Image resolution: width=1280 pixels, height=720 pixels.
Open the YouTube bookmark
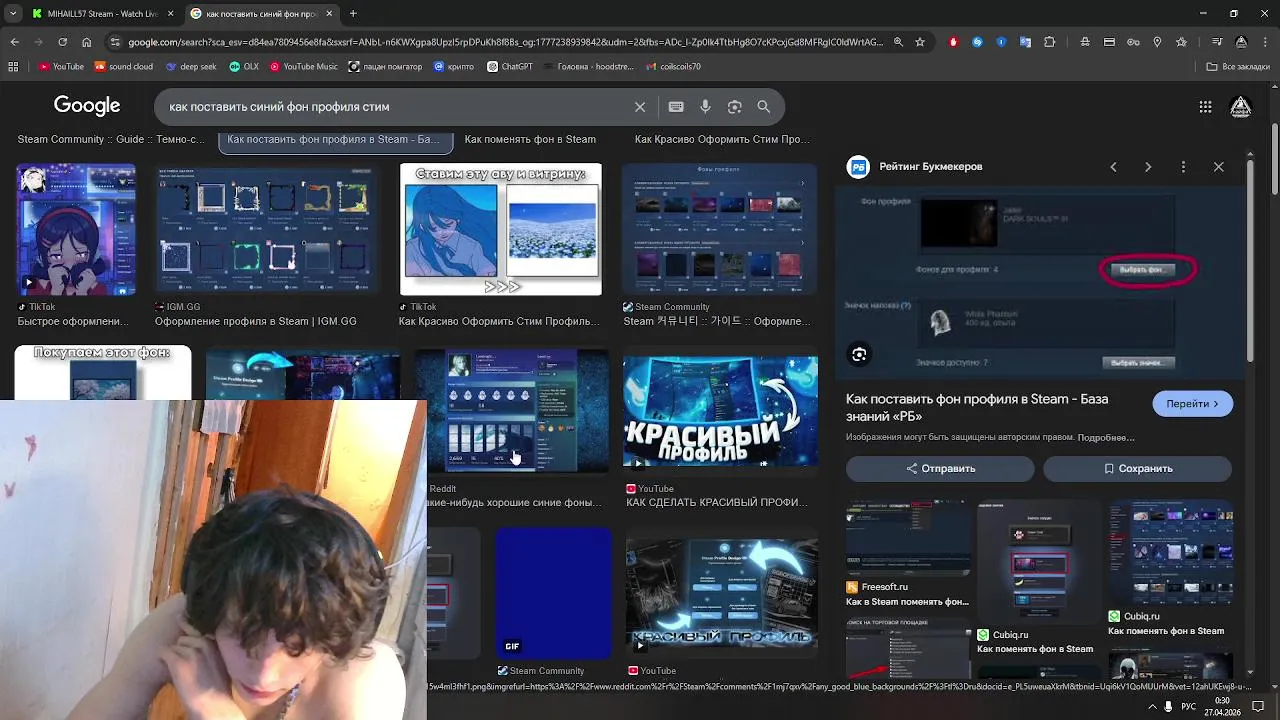click(61, 67)
